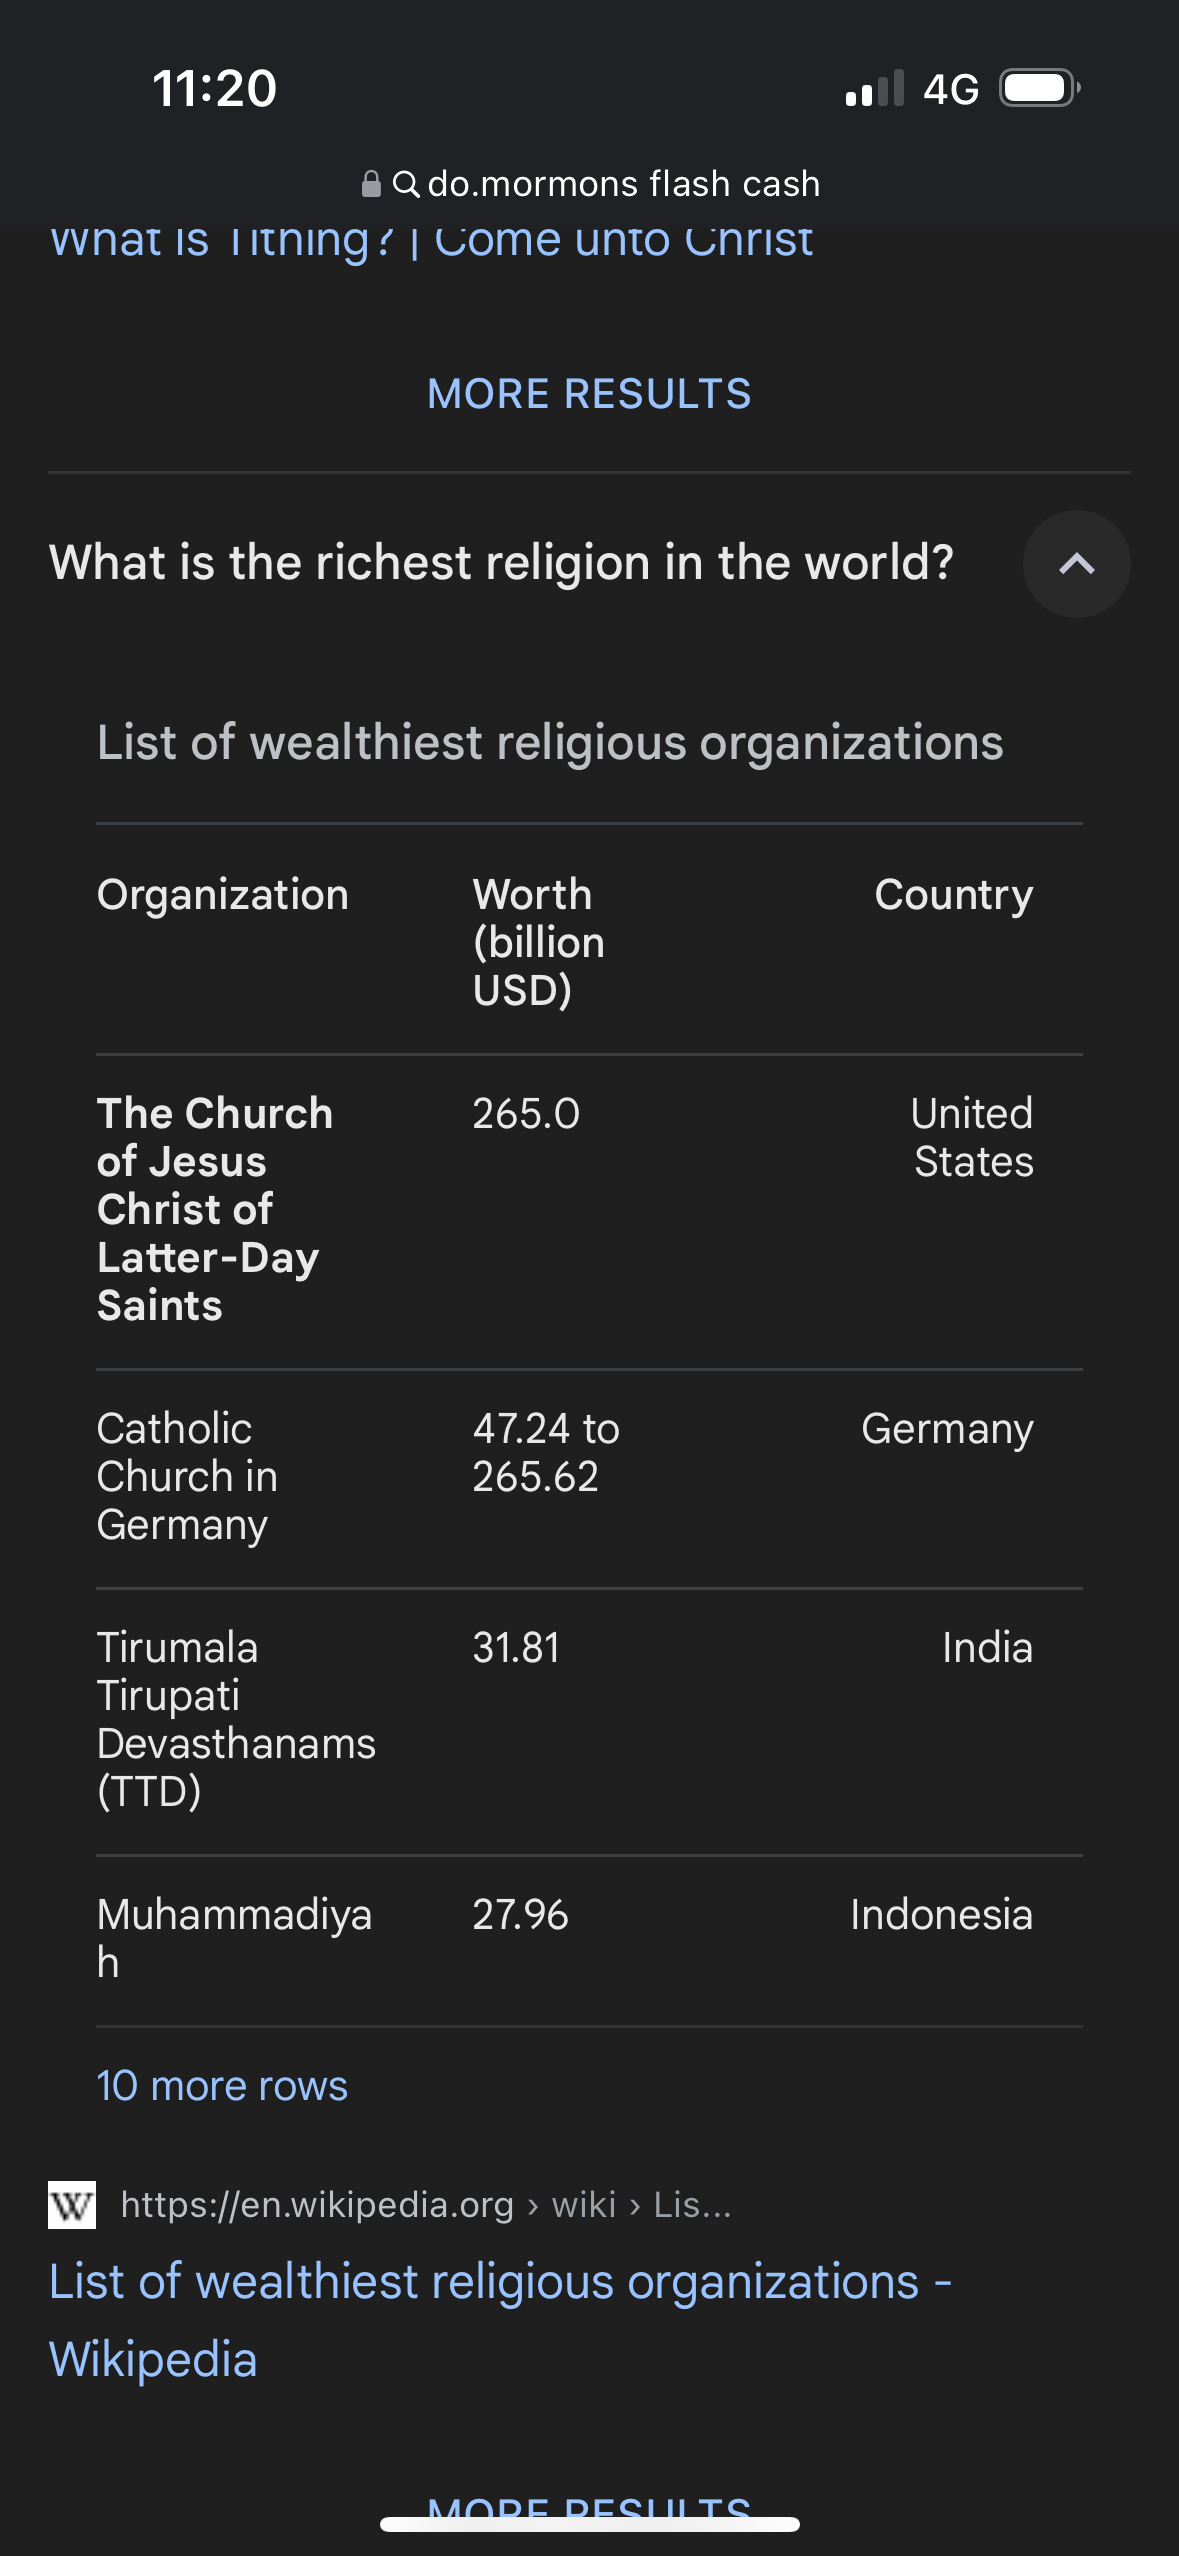
Task: Tap the cellular signal bars icon
Action: coord(874,88)
